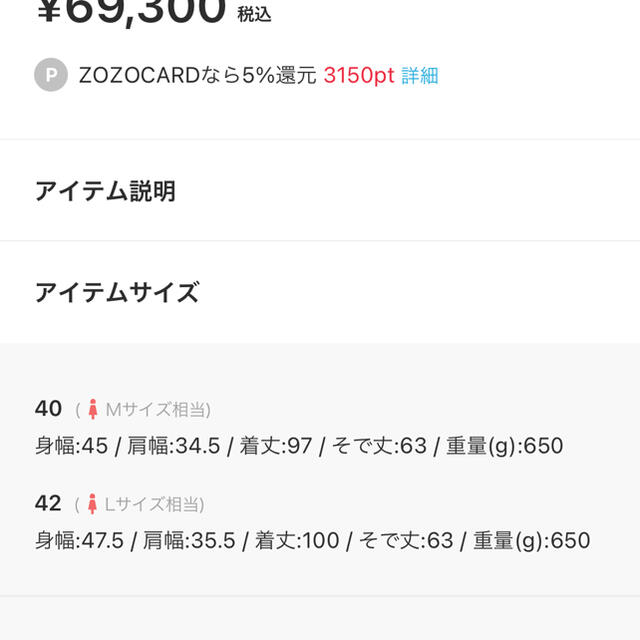
Task: Click the size 40 measurements line
Action: (x=299, y=445)
